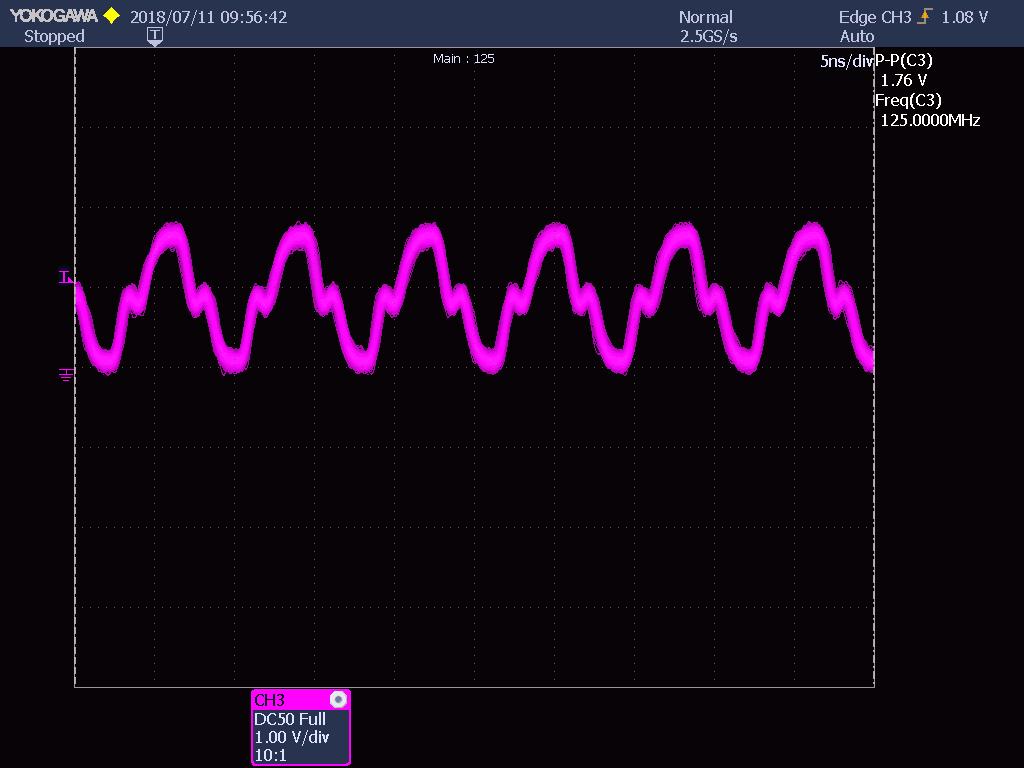The height and width of the screenshot is (768, 1024).
Task: Click the magenta trigger level marker on the left edge
Action: point(66,278)
